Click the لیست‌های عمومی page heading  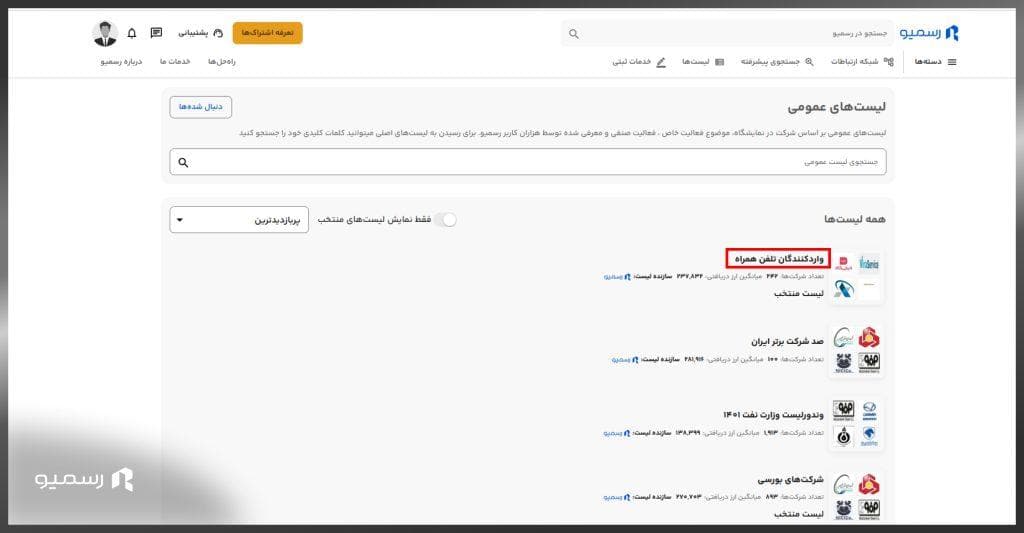tap(837, 107)
